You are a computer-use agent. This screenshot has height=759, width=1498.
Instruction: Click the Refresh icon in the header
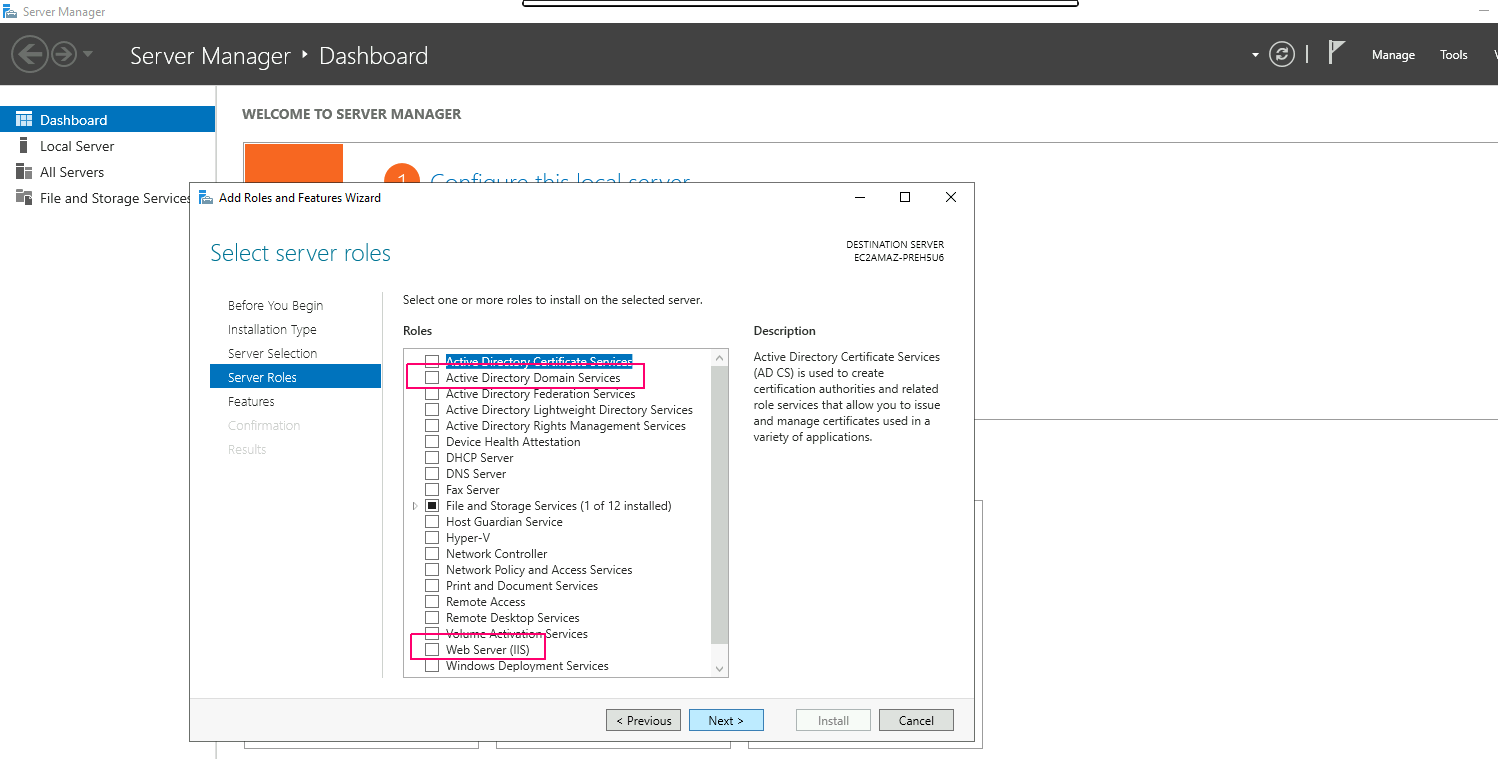click(1282, 55)
